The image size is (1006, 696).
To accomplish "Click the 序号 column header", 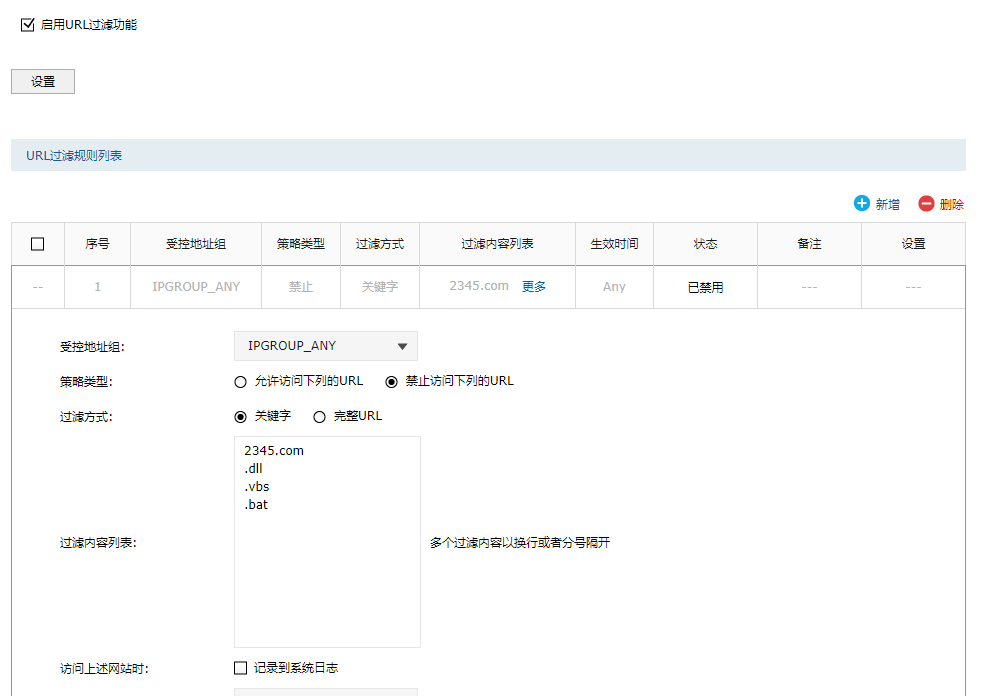I will tap(98, 244).
